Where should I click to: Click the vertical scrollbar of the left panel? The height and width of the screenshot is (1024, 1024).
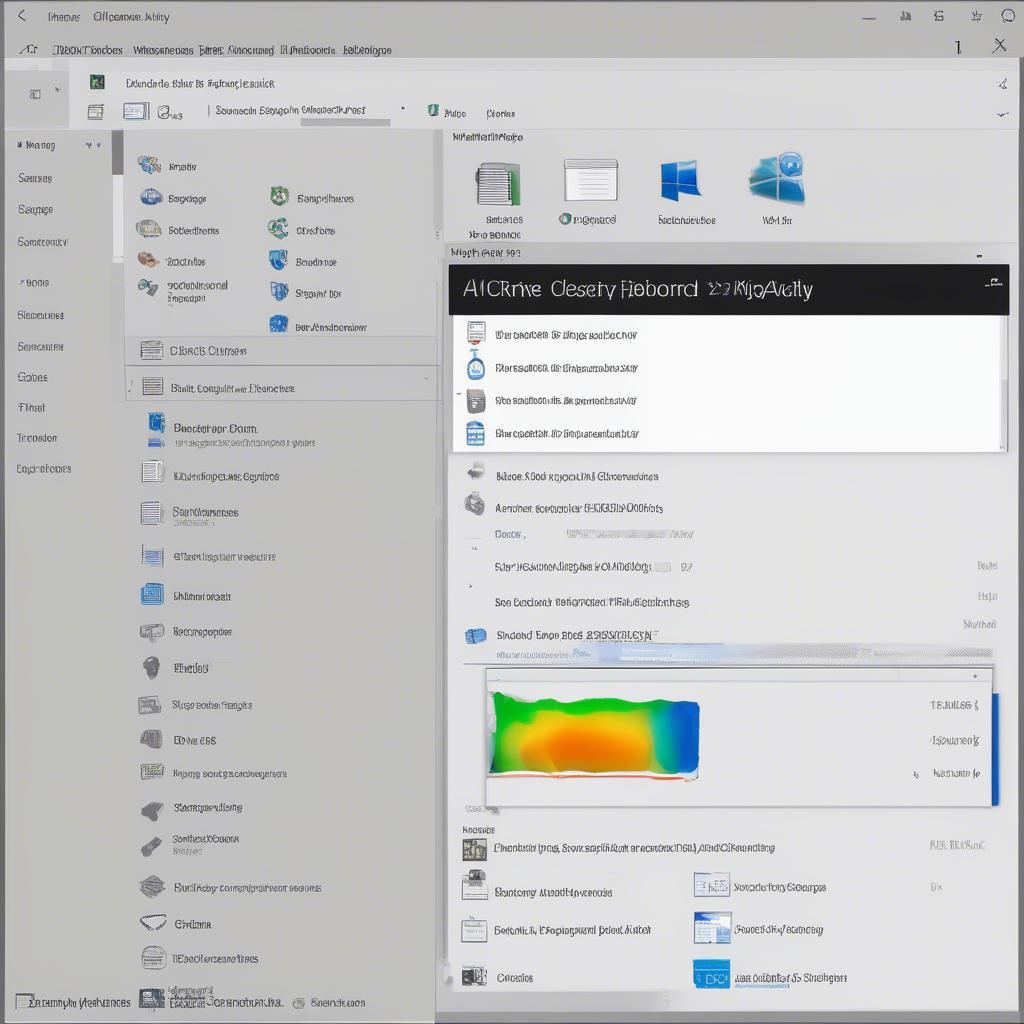(118, 196)
